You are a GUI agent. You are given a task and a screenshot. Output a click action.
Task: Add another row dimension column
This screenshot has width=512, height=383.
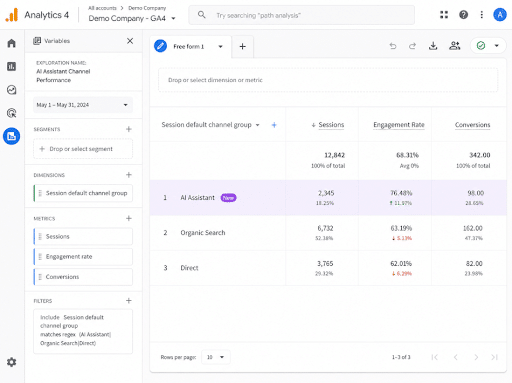click(274, 125)
